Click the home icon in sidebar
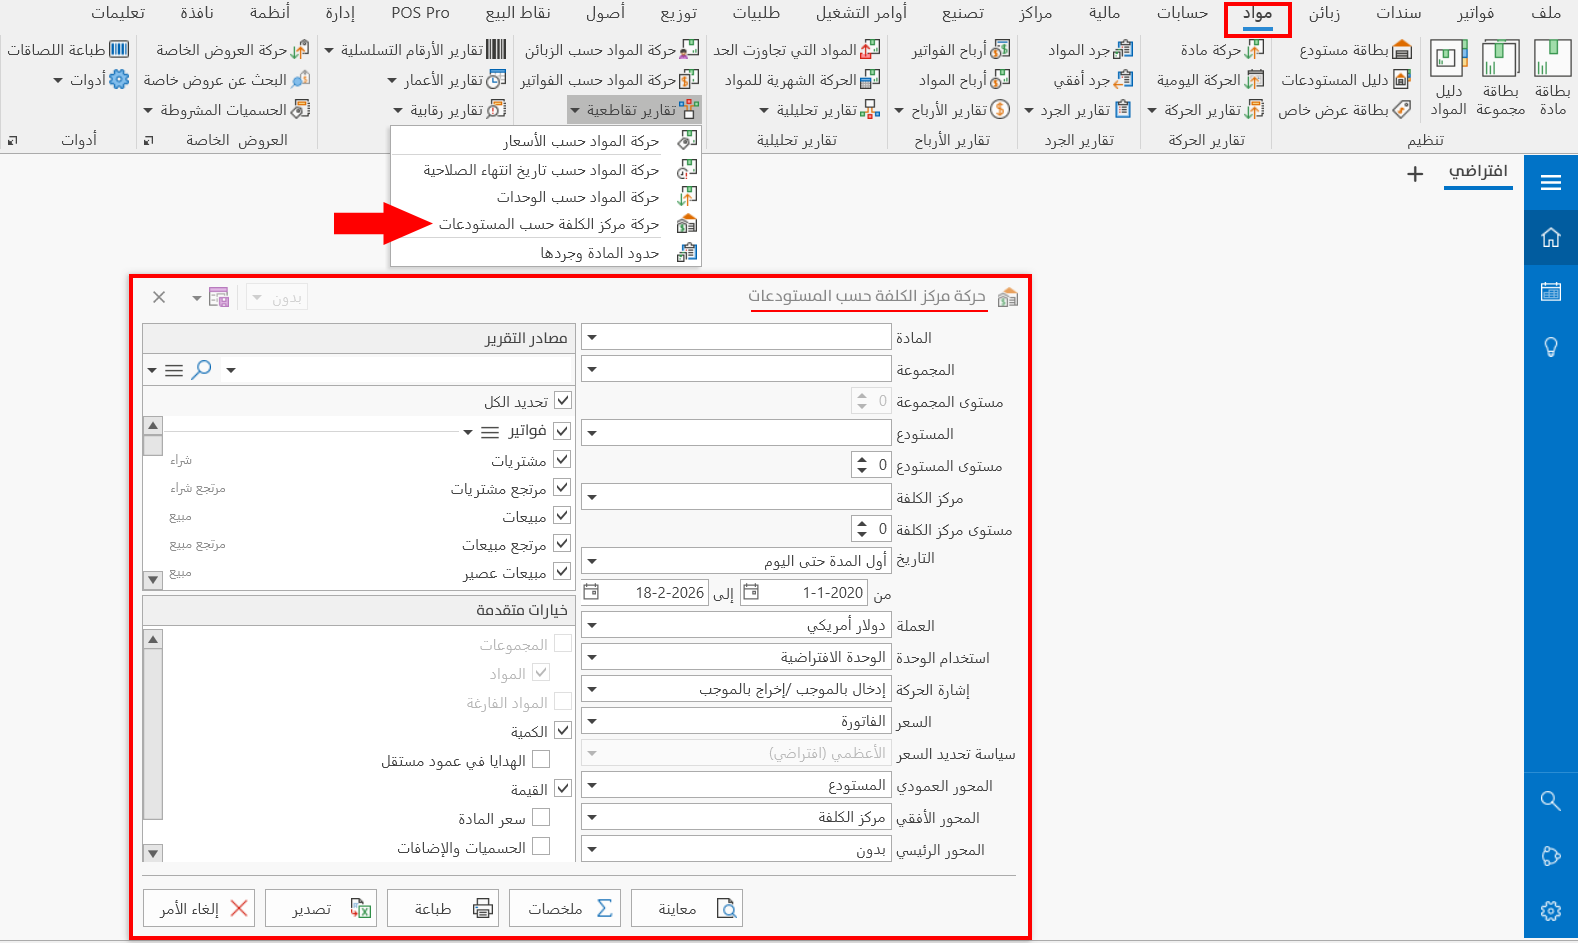 click(x=1551, y=238)
